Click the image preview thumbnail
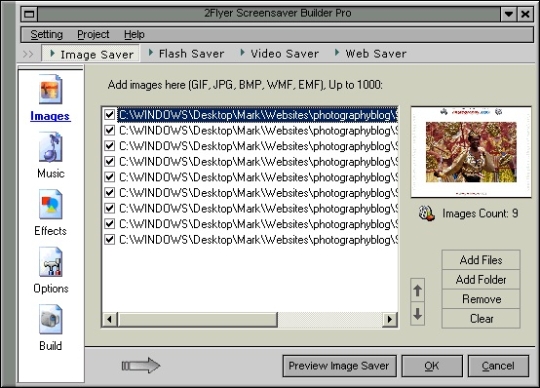Viewport: 540px width, 388px height. click(x=471, y=152)
